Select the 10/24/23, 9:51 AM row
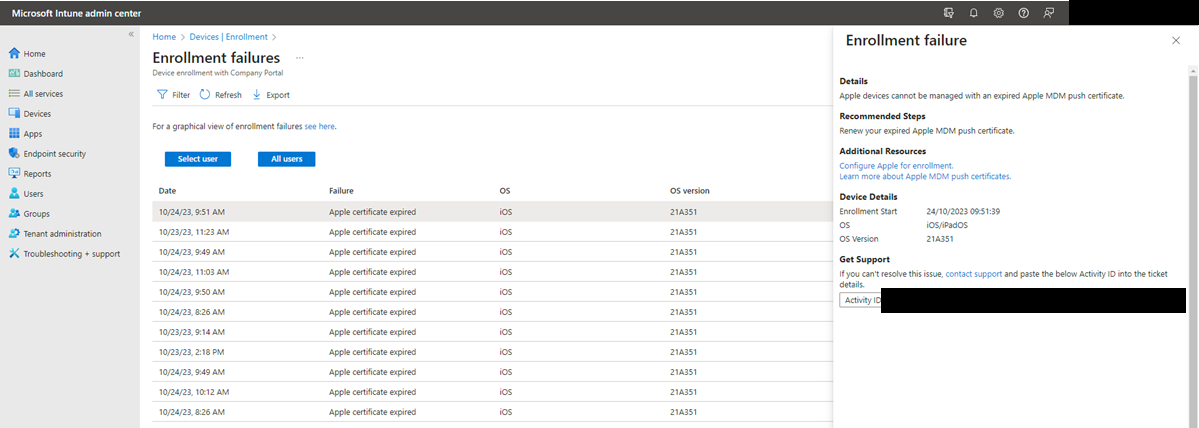This screenshot has width=1199, height=428. [x=492, y=212]
